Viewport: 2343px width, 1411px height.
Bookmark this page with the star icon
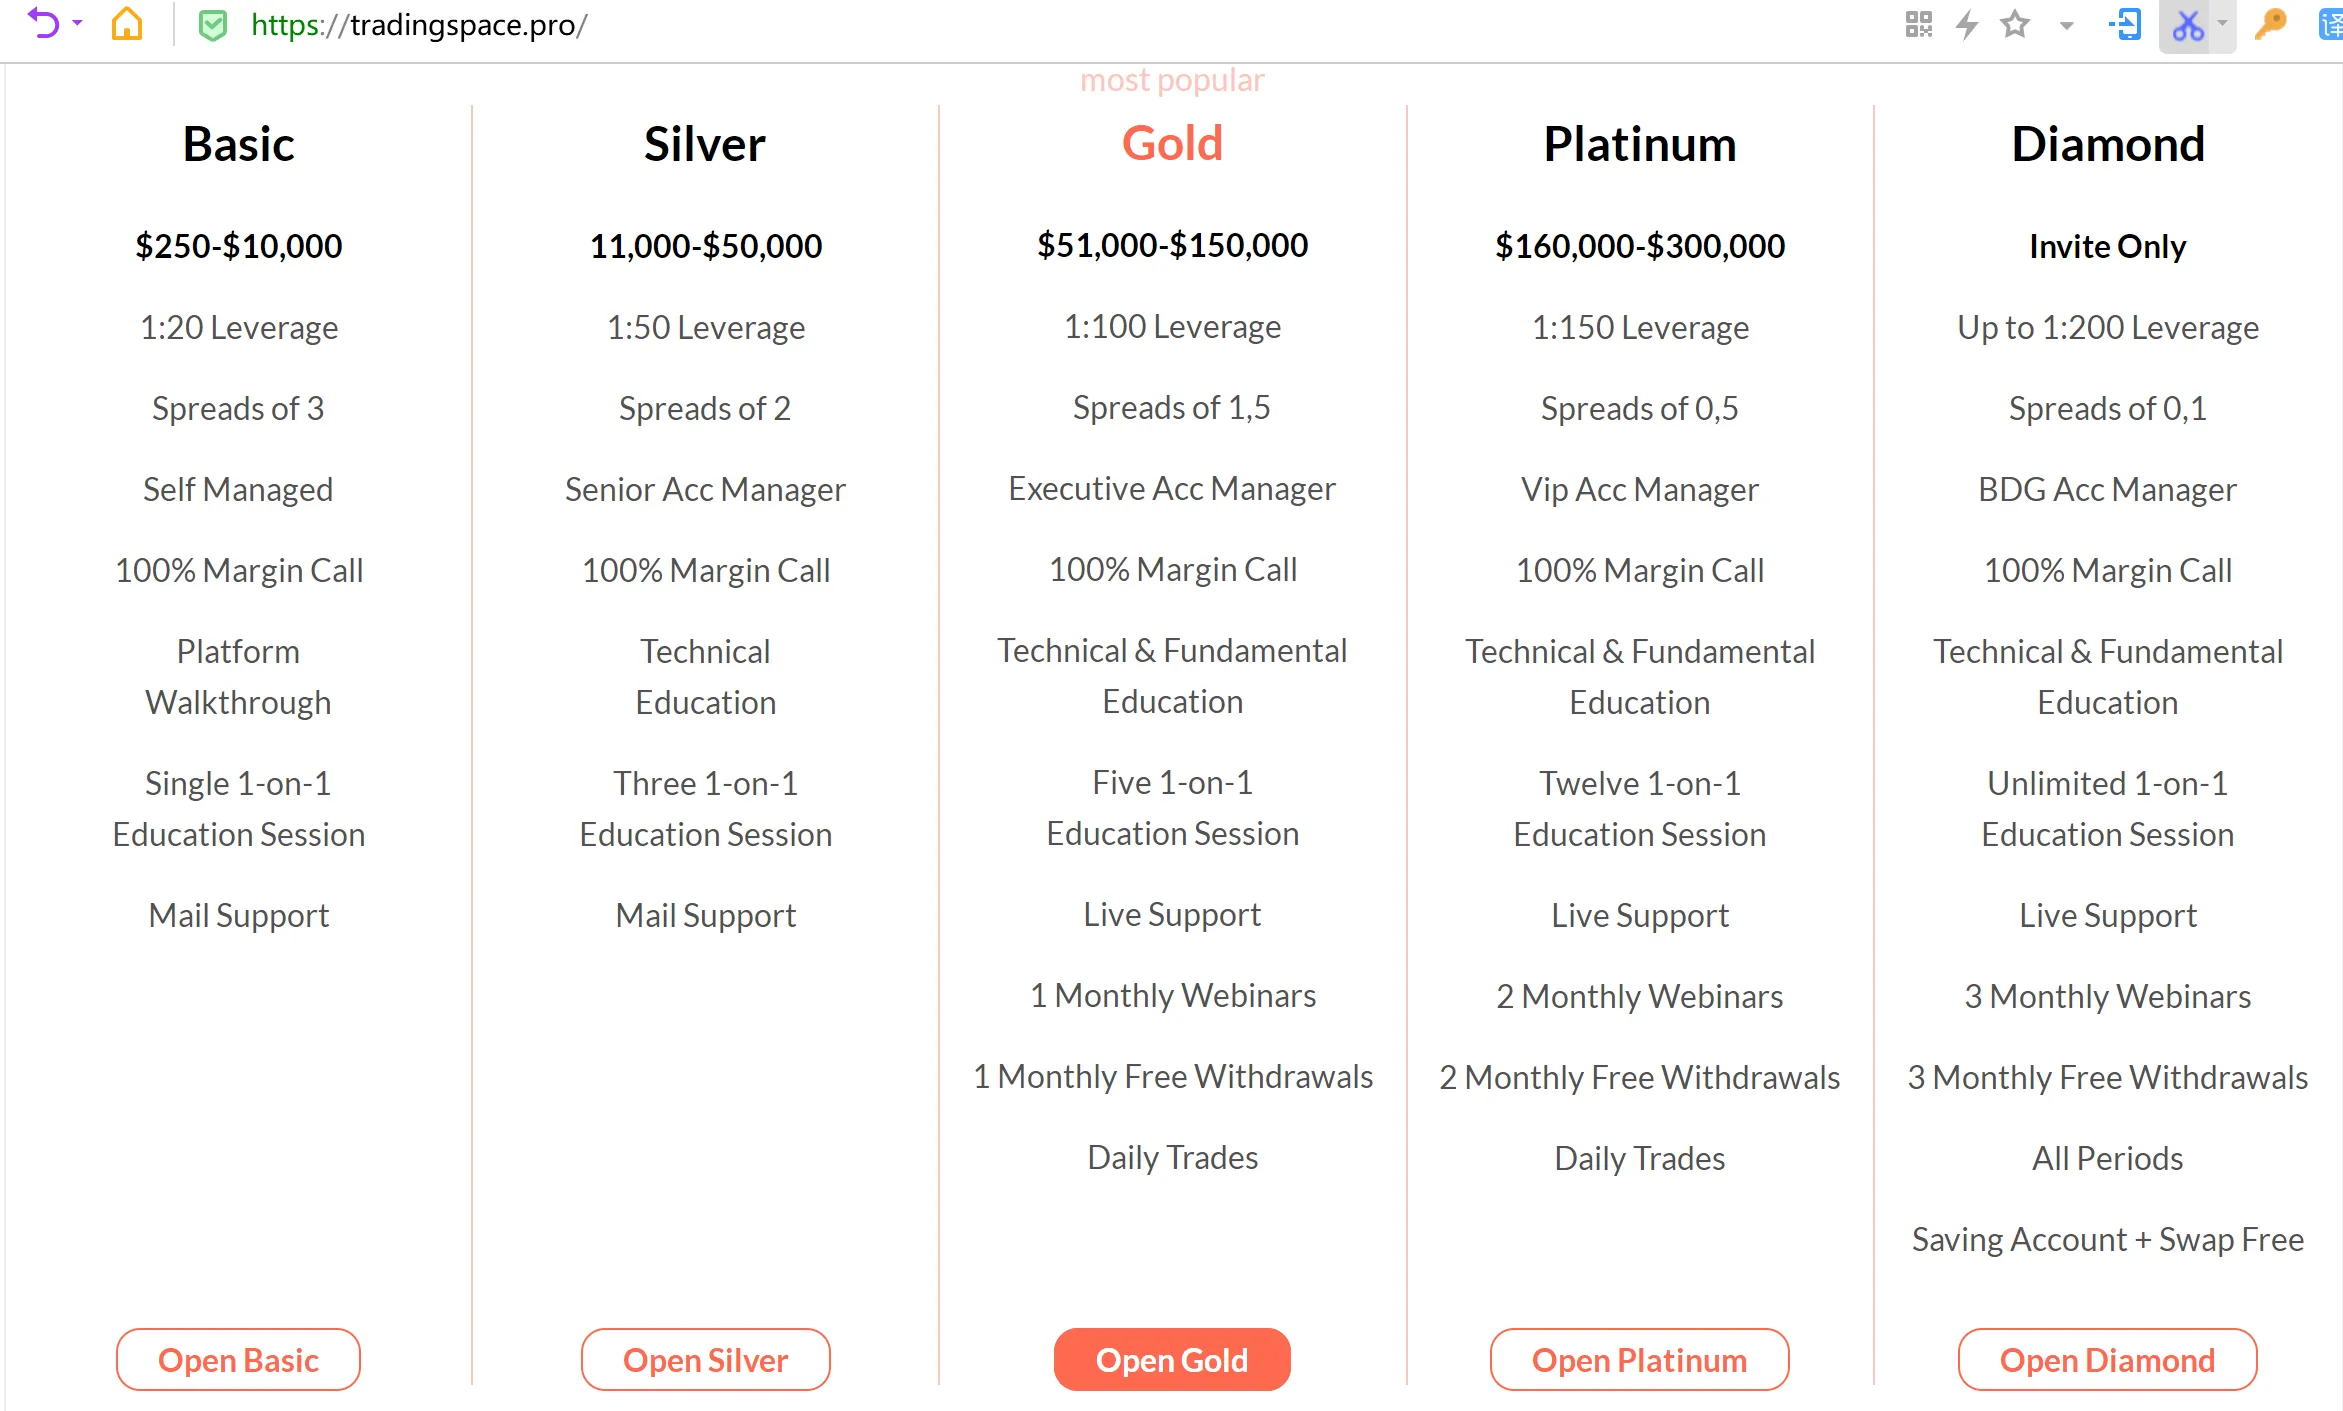point(2015,24)
